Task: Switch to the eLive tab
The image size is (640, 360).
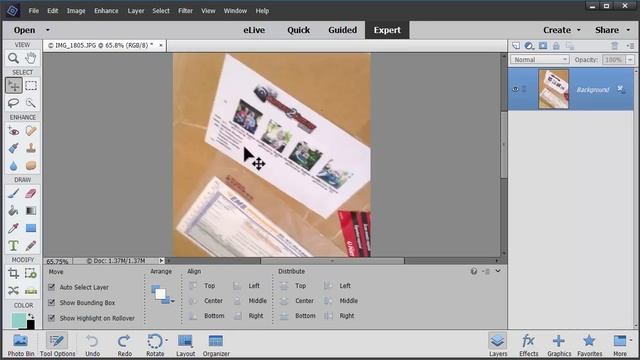Action: click(254, 30)
